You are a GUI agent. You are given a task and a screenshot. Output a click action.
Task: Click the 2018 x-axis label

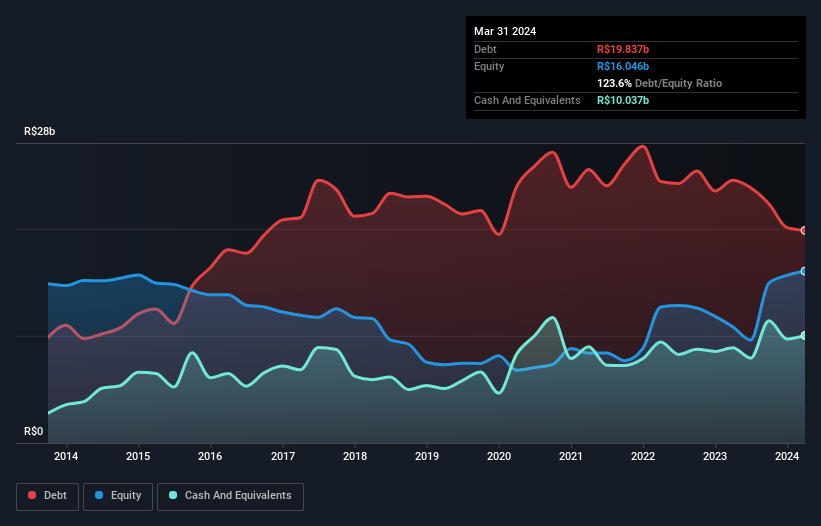[x=355, y=456]
